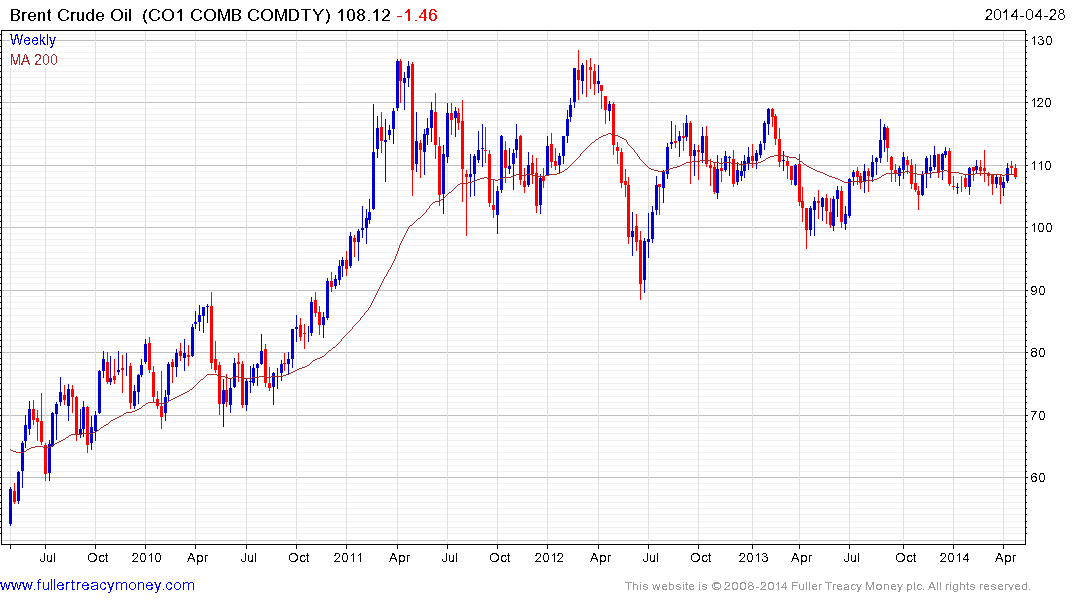Click the copyright notice text at the bottom
This screenshot has width=1075, height=600.
(828, 586)
